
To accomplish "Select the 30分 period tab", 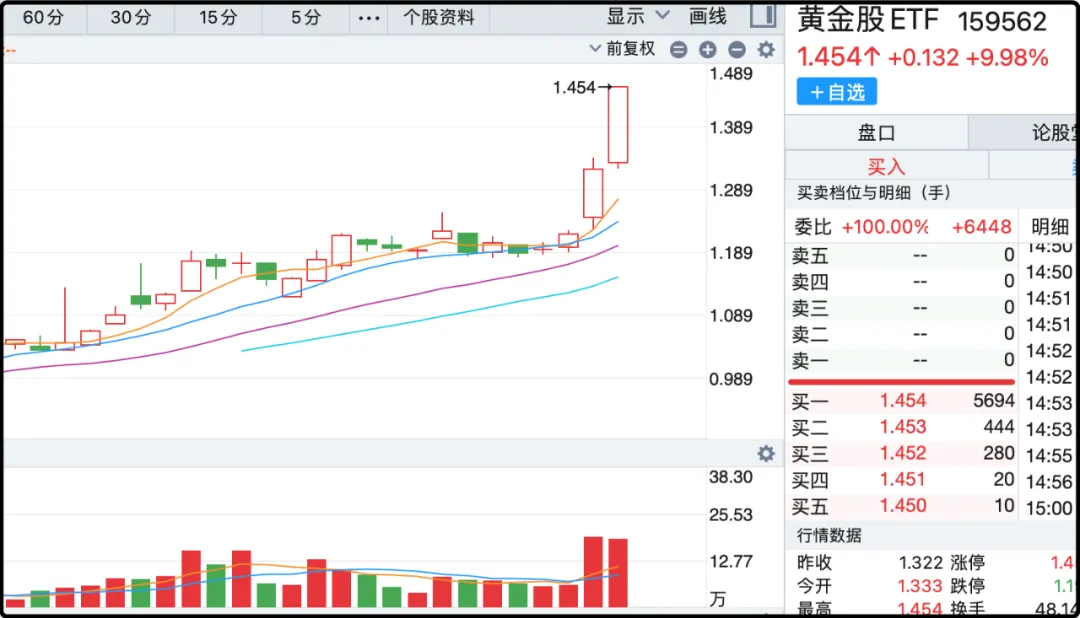I will [x=131, y=17].
